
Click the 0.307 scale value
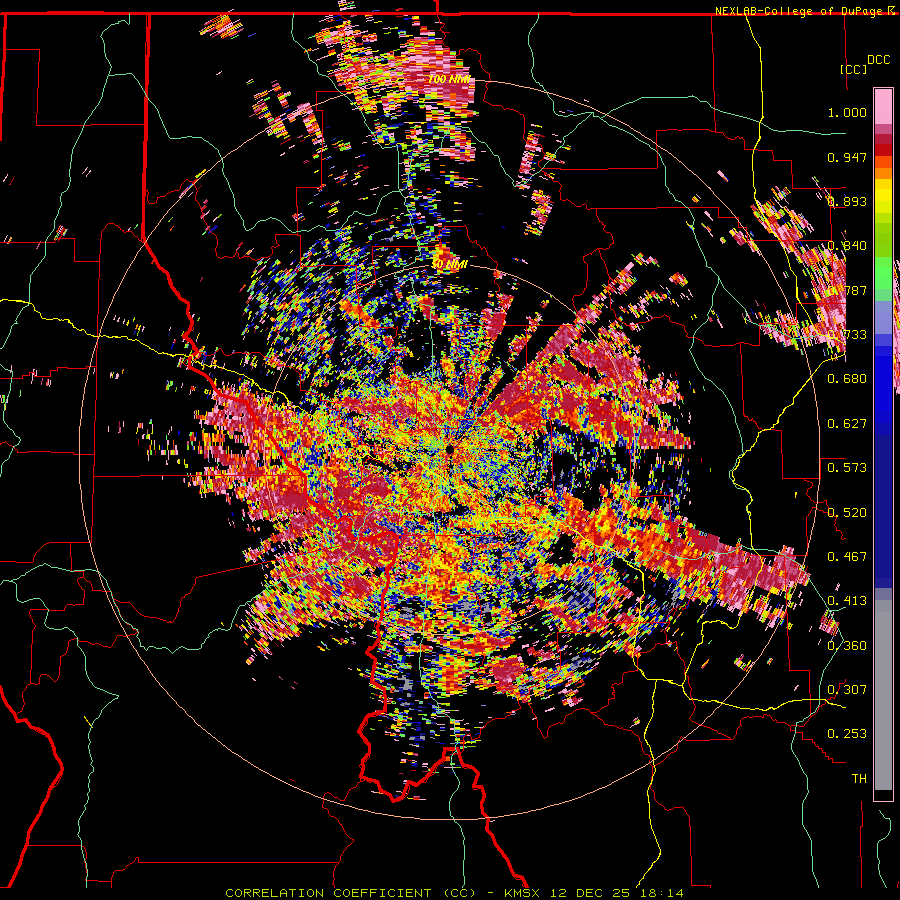click(x=847, y=690)
